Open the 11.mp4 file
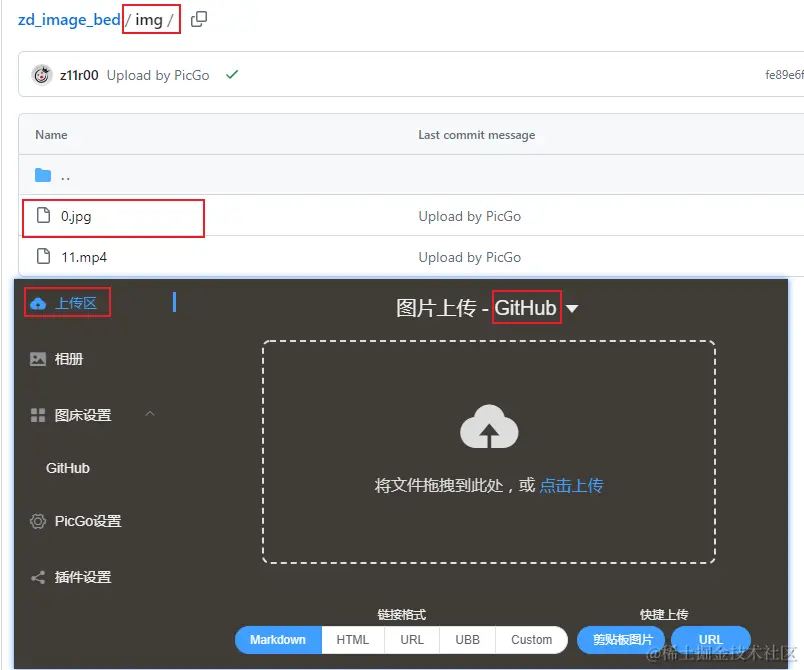804x670 pixels. (x=84, y=257)
